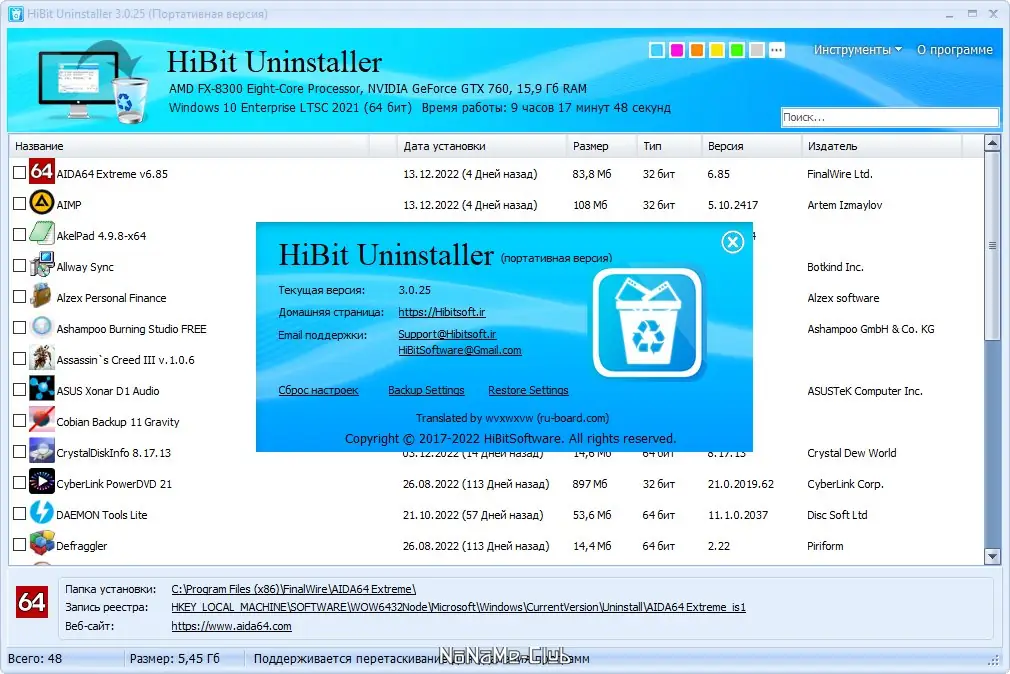This screenshot has width=1010, height=674.
Task: Click the Allway Sync icon
Action: coord(42,265)
